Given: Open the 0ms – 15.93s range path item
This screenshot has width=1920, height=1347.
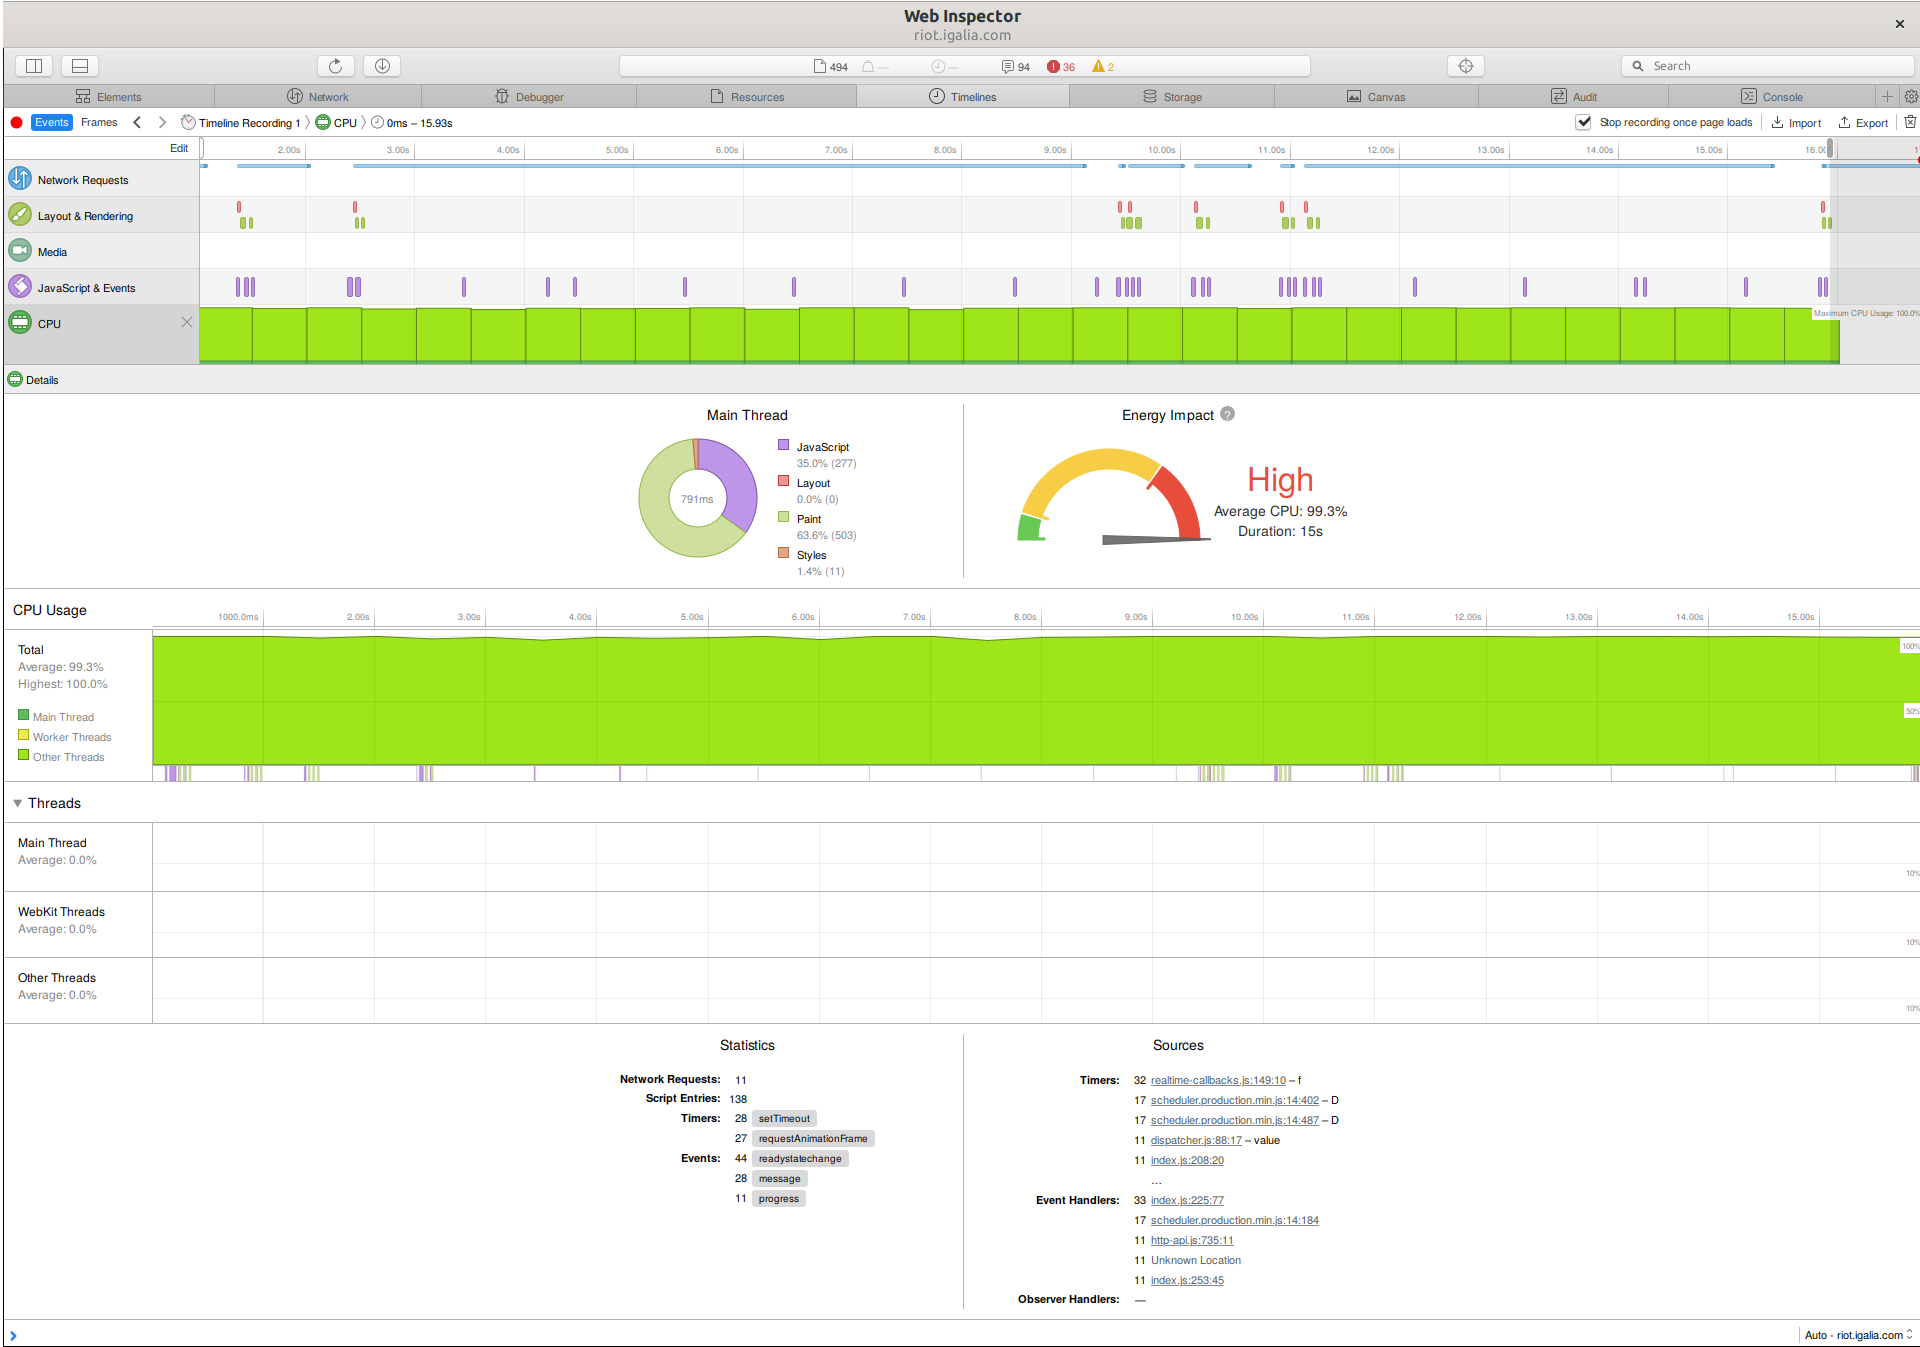Looking at the screenshot, I should tap(412, 123).
